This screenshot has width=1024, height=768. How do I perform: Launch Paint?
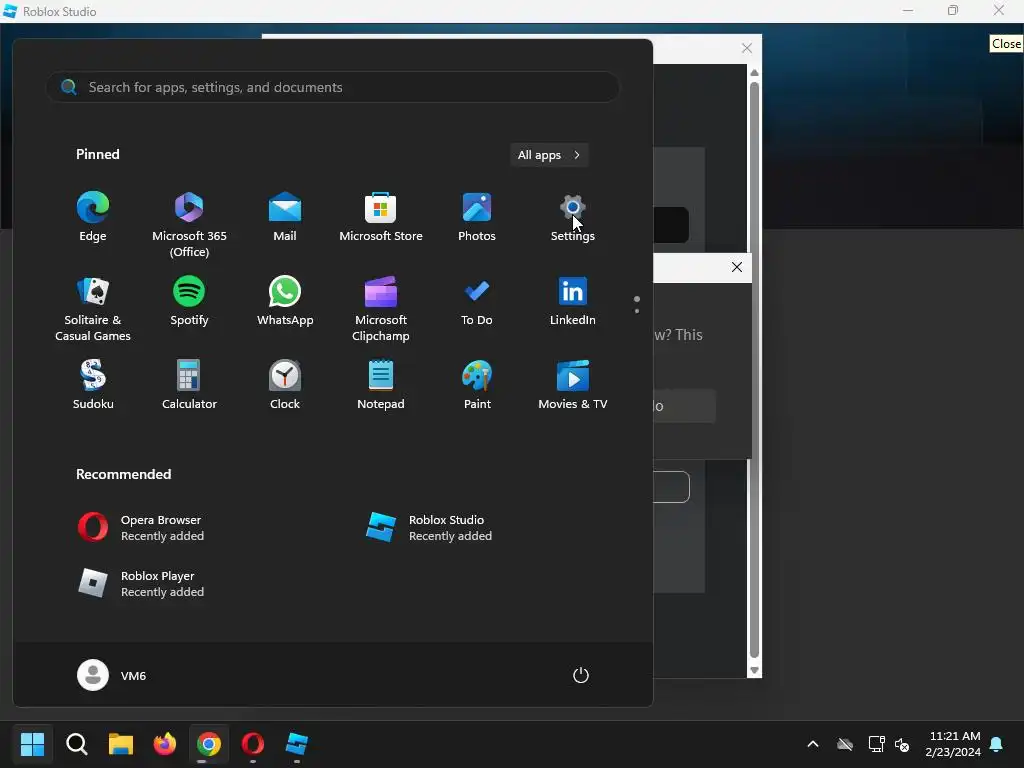(477, 385)
